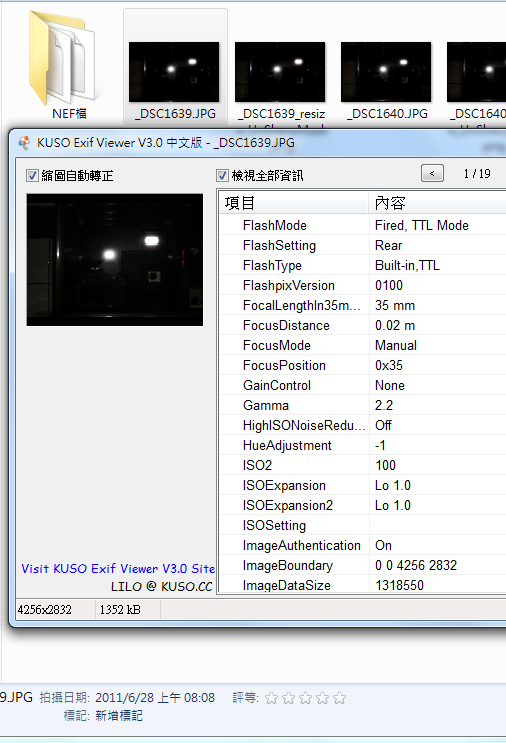Image resolution: width=506 pixels, height=743 pixels.
Task: Click the 項目 column header
Action: click(x=294, y=203)
